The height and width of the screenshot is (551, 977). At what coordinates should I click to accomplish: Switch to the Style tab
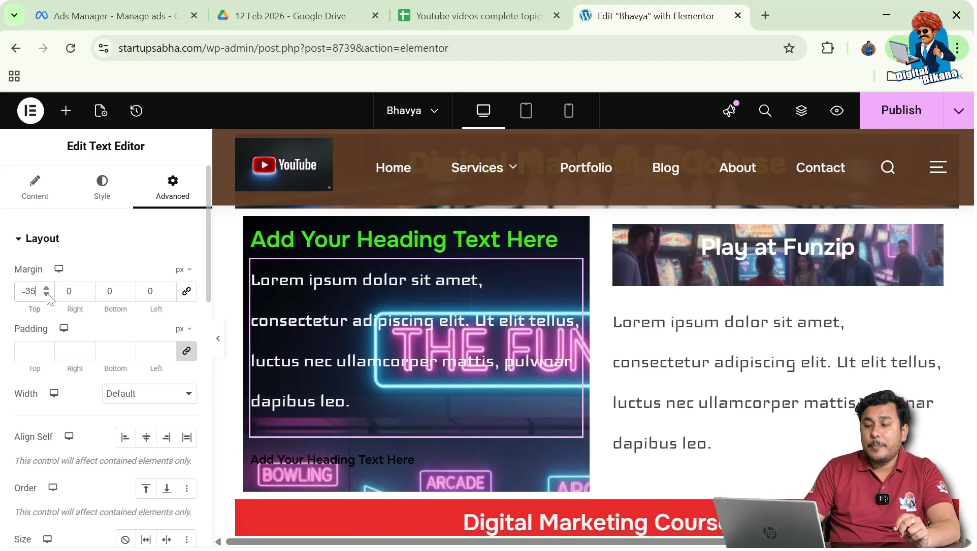[x=102, y=187]
